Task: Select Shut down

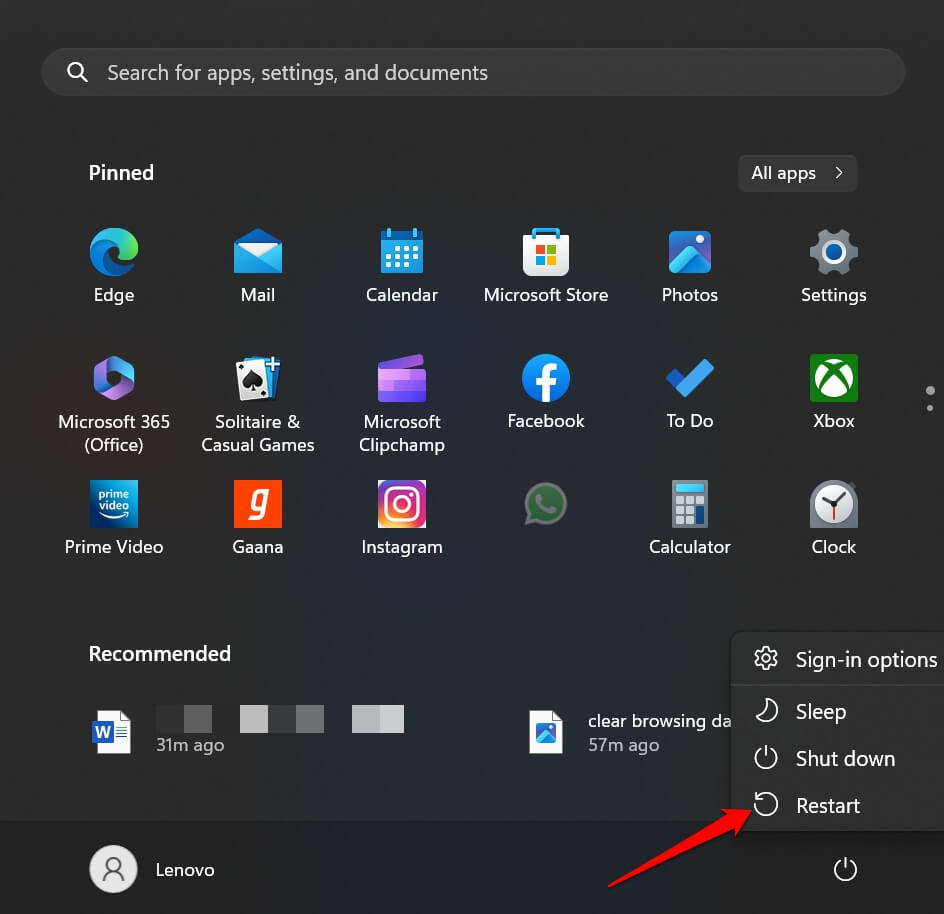Action: coord(844,758)
